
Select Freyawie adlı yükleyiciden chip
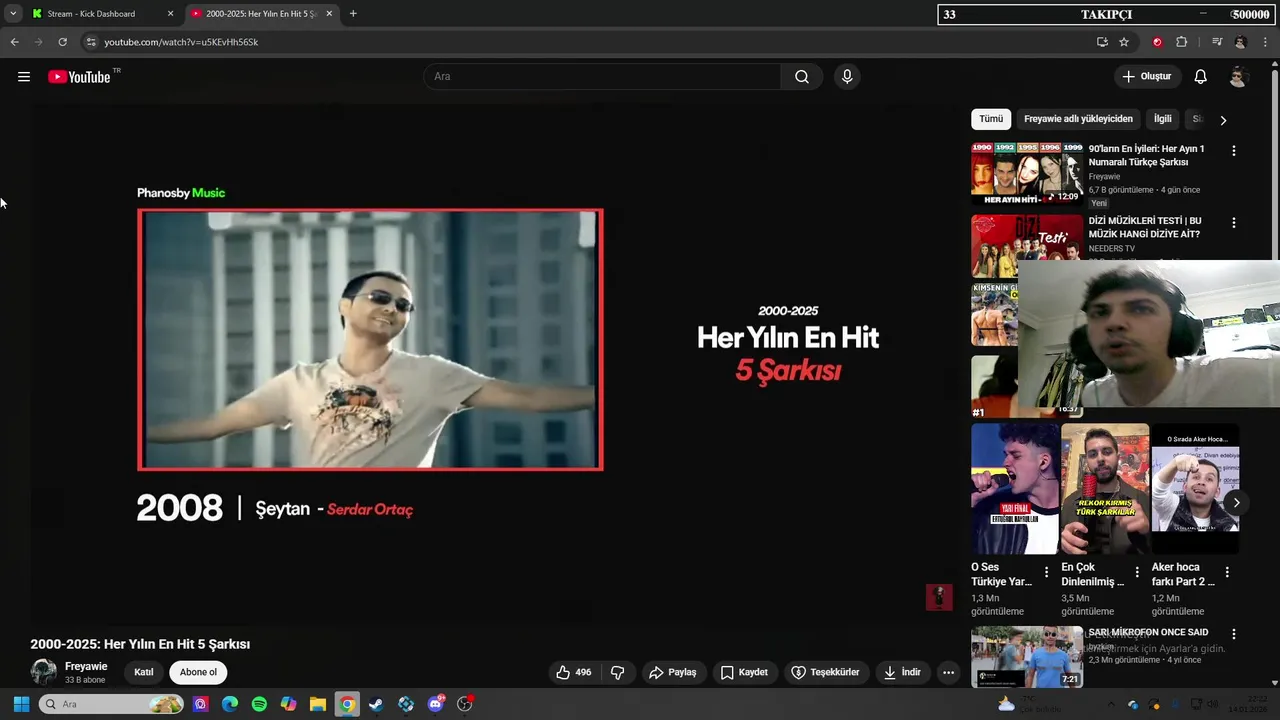tap(1078, 119)
